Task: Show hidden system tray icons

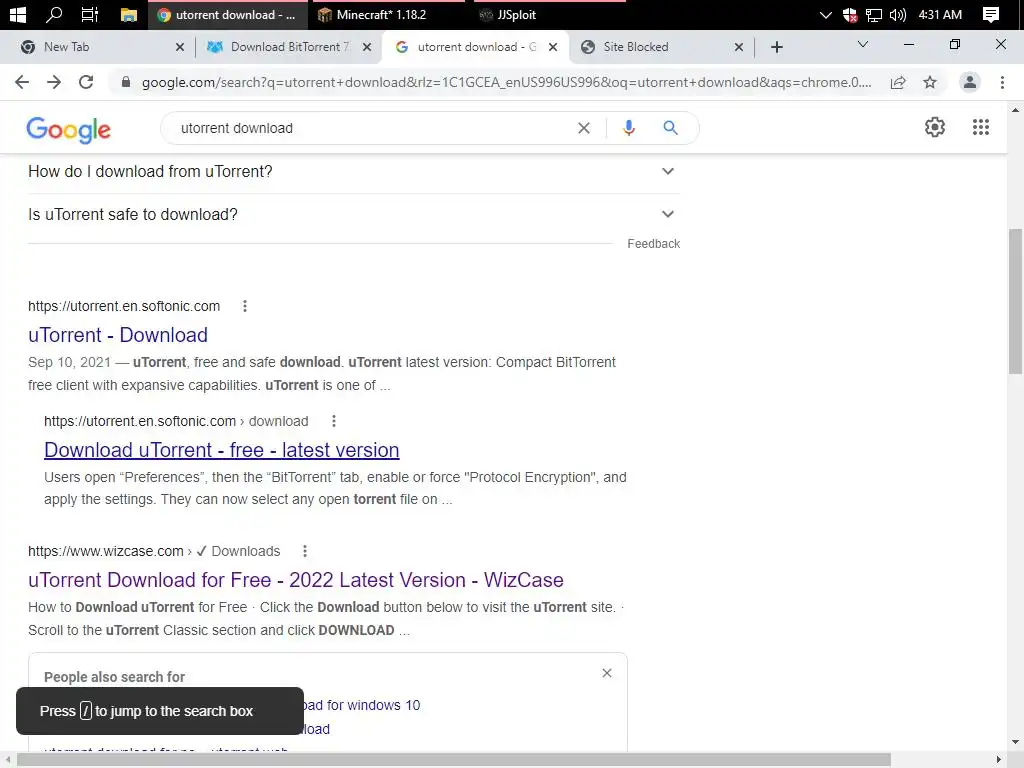Action: 826,15
